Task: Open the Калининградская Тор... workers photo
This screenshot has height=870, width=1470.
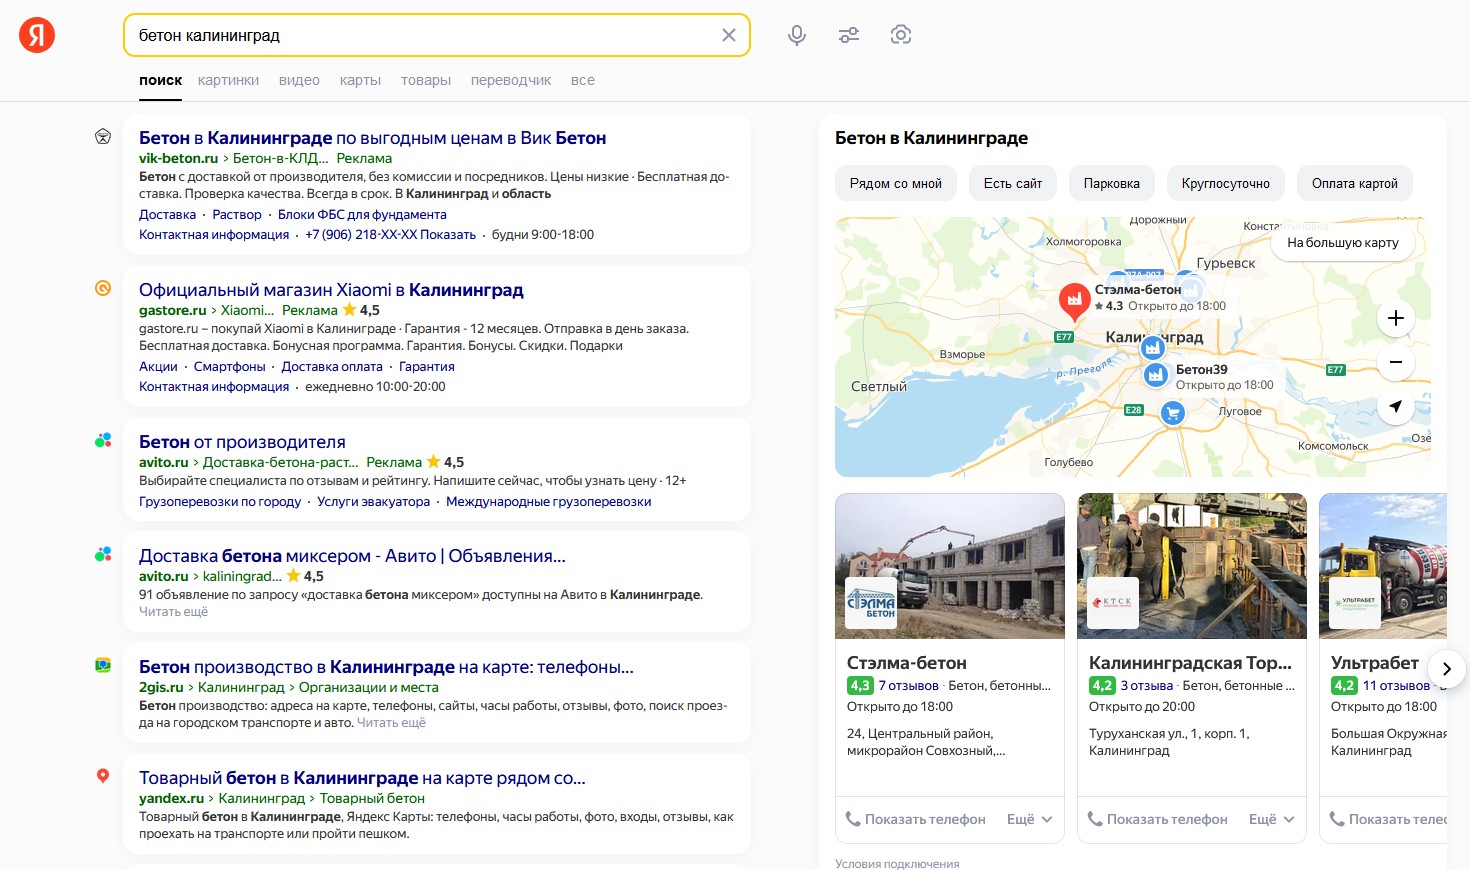Action: pyautogui.click(x=1192, y=566)
